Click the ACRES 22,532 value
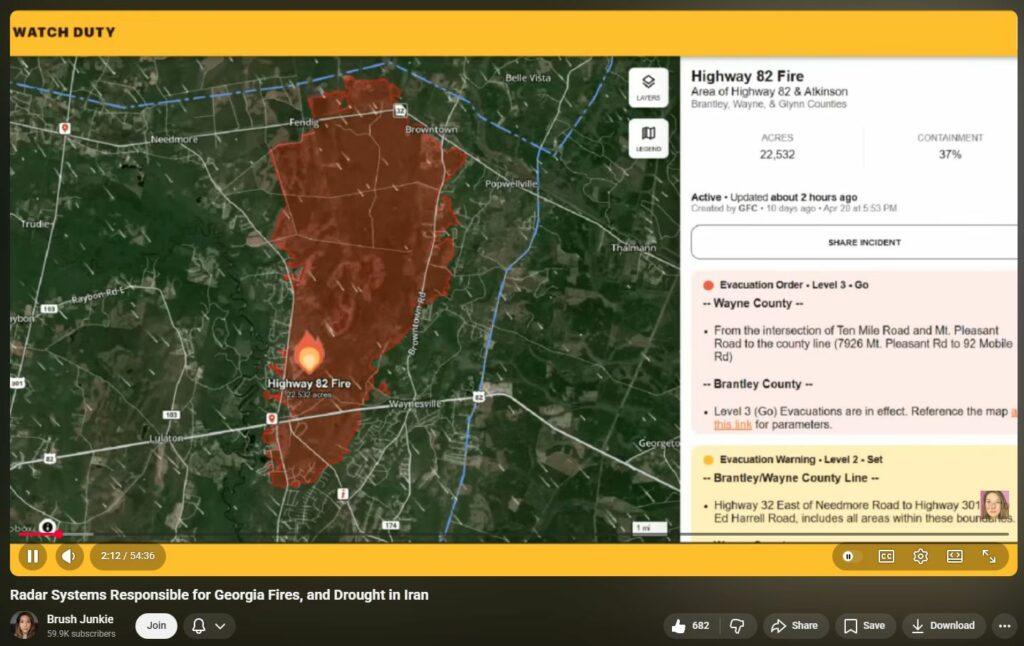1024x646 pixels. [776, 154]
